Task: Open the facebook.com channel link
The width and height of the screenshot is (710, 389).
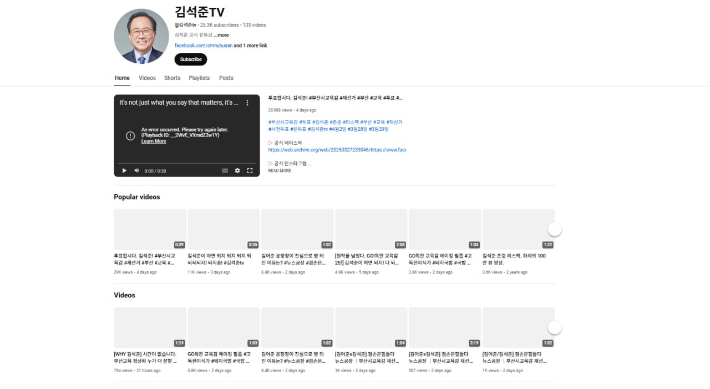Action: [x=203, y=45]
